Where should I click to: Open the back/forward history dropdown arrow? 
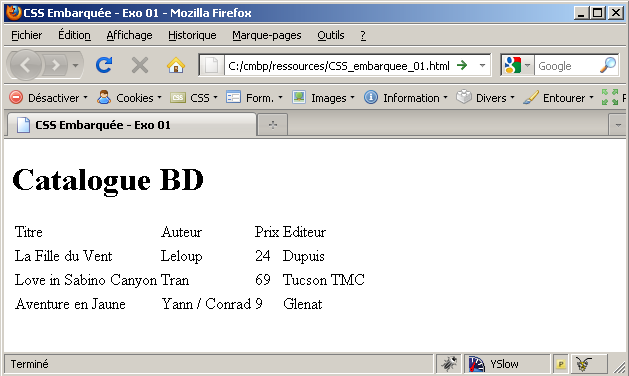click(75, 65)
